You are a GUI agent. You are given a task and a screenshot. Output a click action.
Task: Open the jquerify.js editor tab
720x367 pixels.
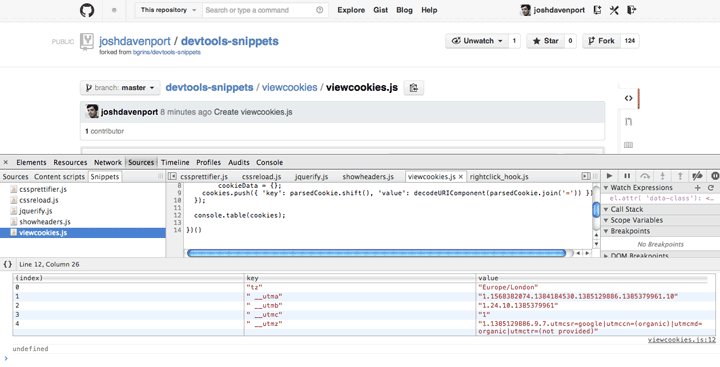(311, 176)
